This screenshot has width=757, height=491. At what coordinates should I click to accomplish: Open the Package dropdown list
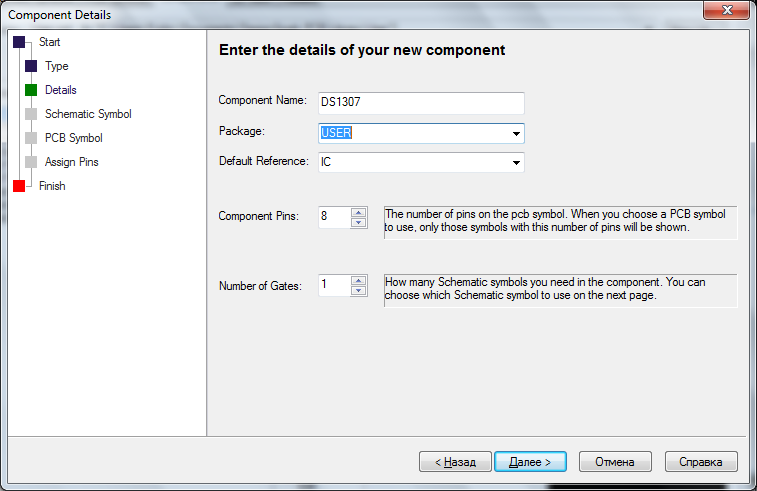pos(516,133)
